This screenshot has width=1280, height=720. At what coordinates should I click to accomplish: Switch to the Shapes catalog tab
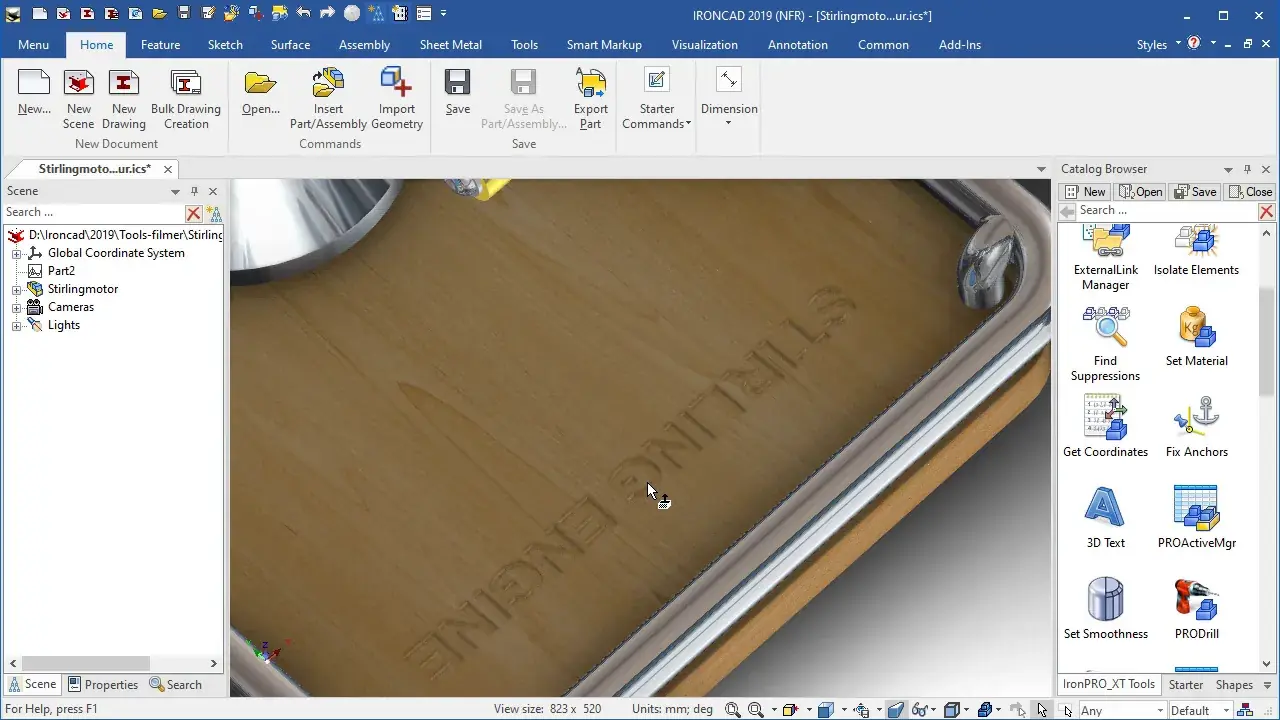[1234, 685]
